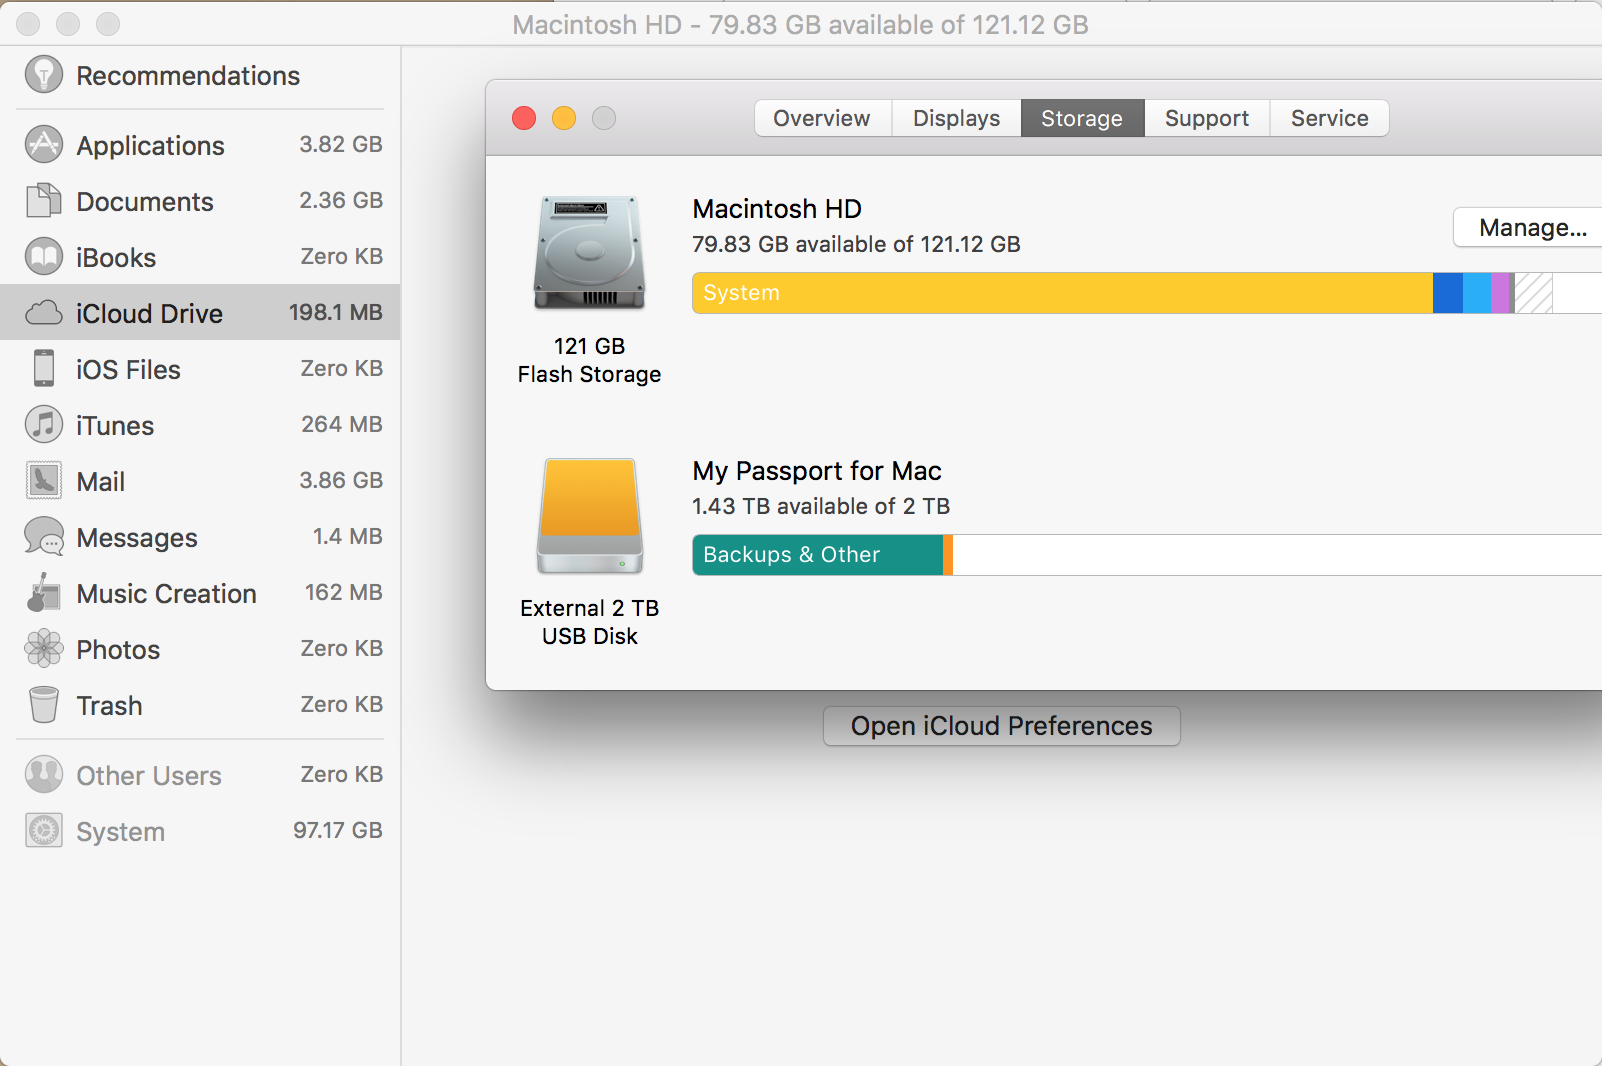Select iOS Files label in sidebar

(x=128, y=370)
